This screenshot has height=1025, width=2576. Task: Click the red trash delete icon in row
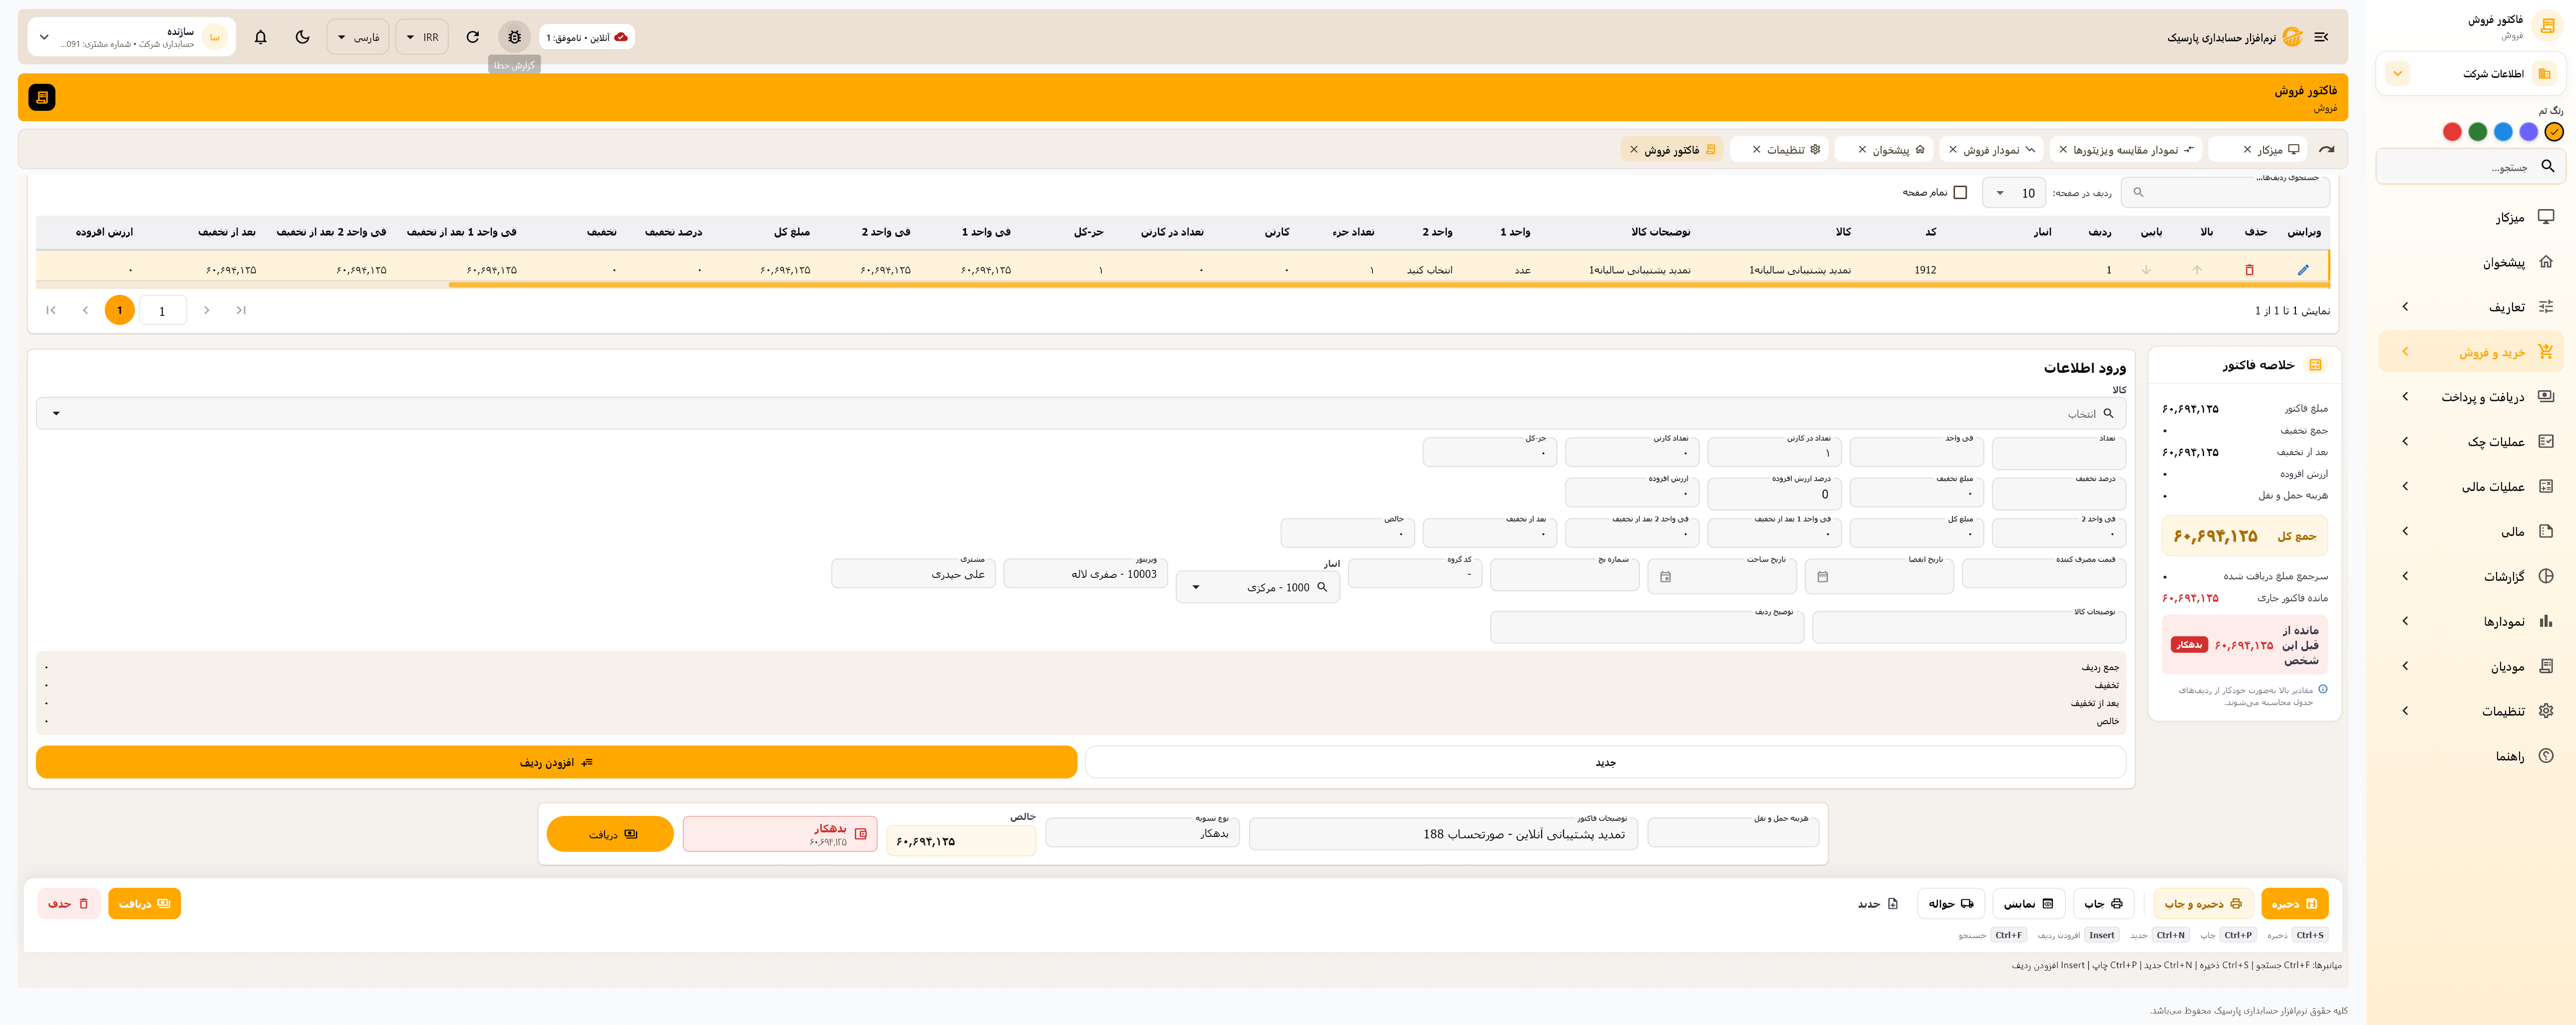[2249, 270]
